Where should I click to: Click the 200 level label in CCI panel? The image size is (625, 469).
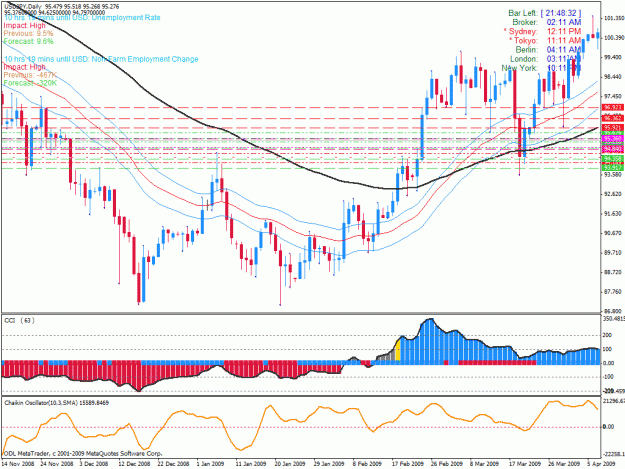tap(607, 336)
